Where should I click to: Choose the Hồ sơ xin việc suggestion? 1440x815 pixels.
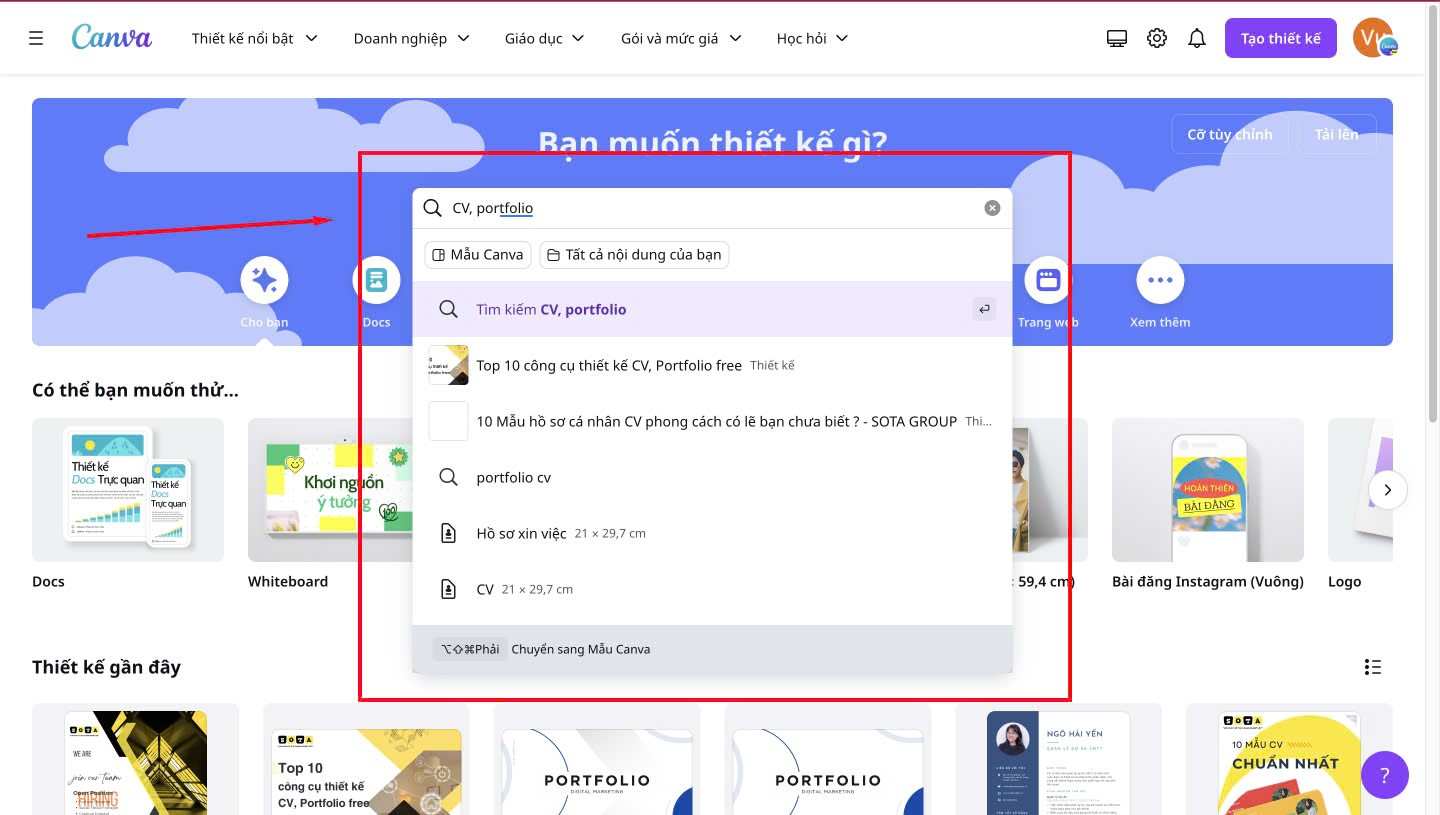point(712,533)
